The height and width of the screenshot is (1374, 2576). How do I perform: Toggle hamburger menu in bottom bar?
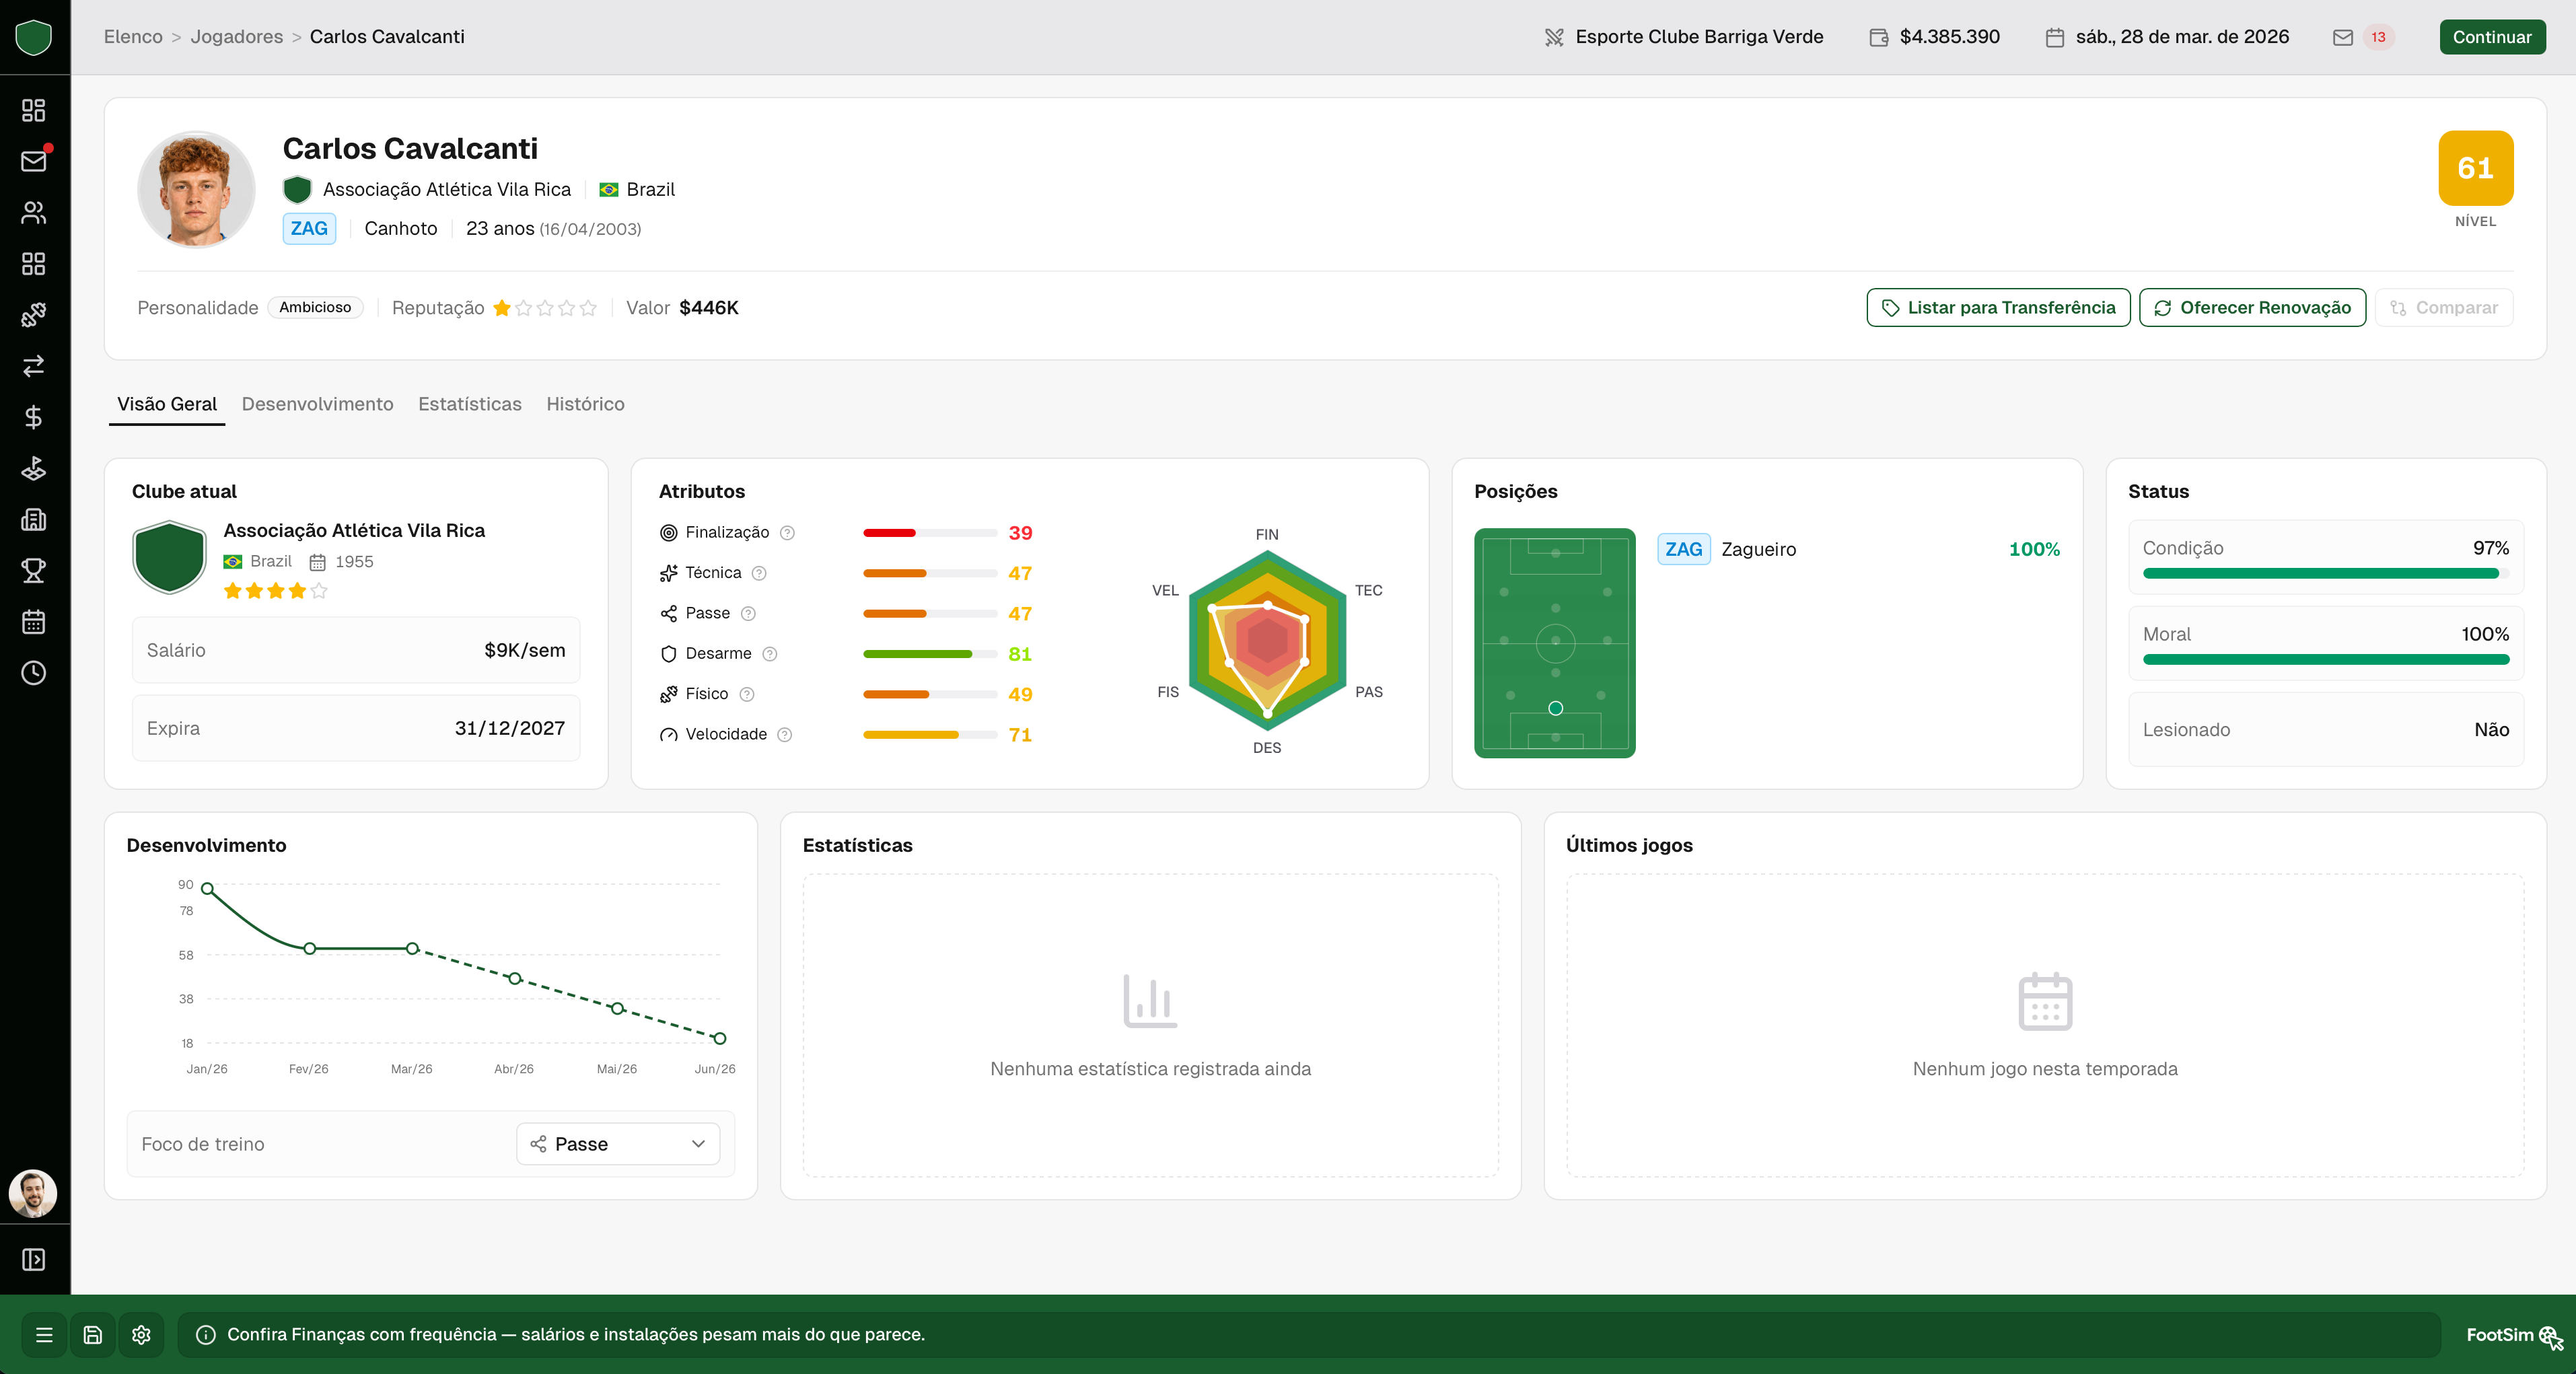[x=44, y=1334]
